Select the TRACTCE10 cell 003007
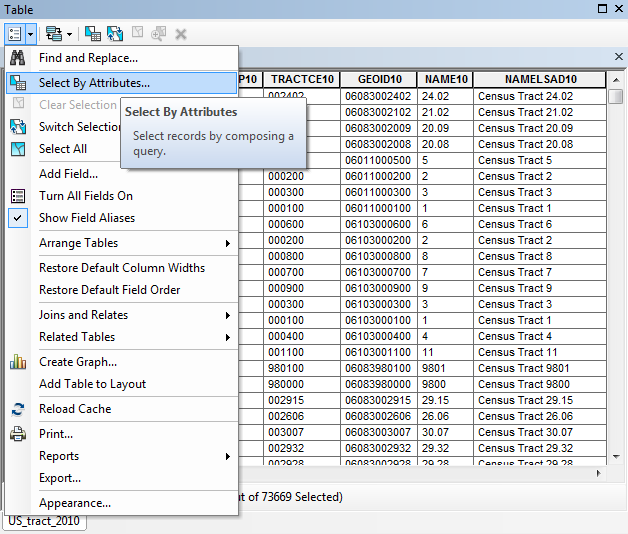Viewport: 628px width, 534px height. [302, 432]
